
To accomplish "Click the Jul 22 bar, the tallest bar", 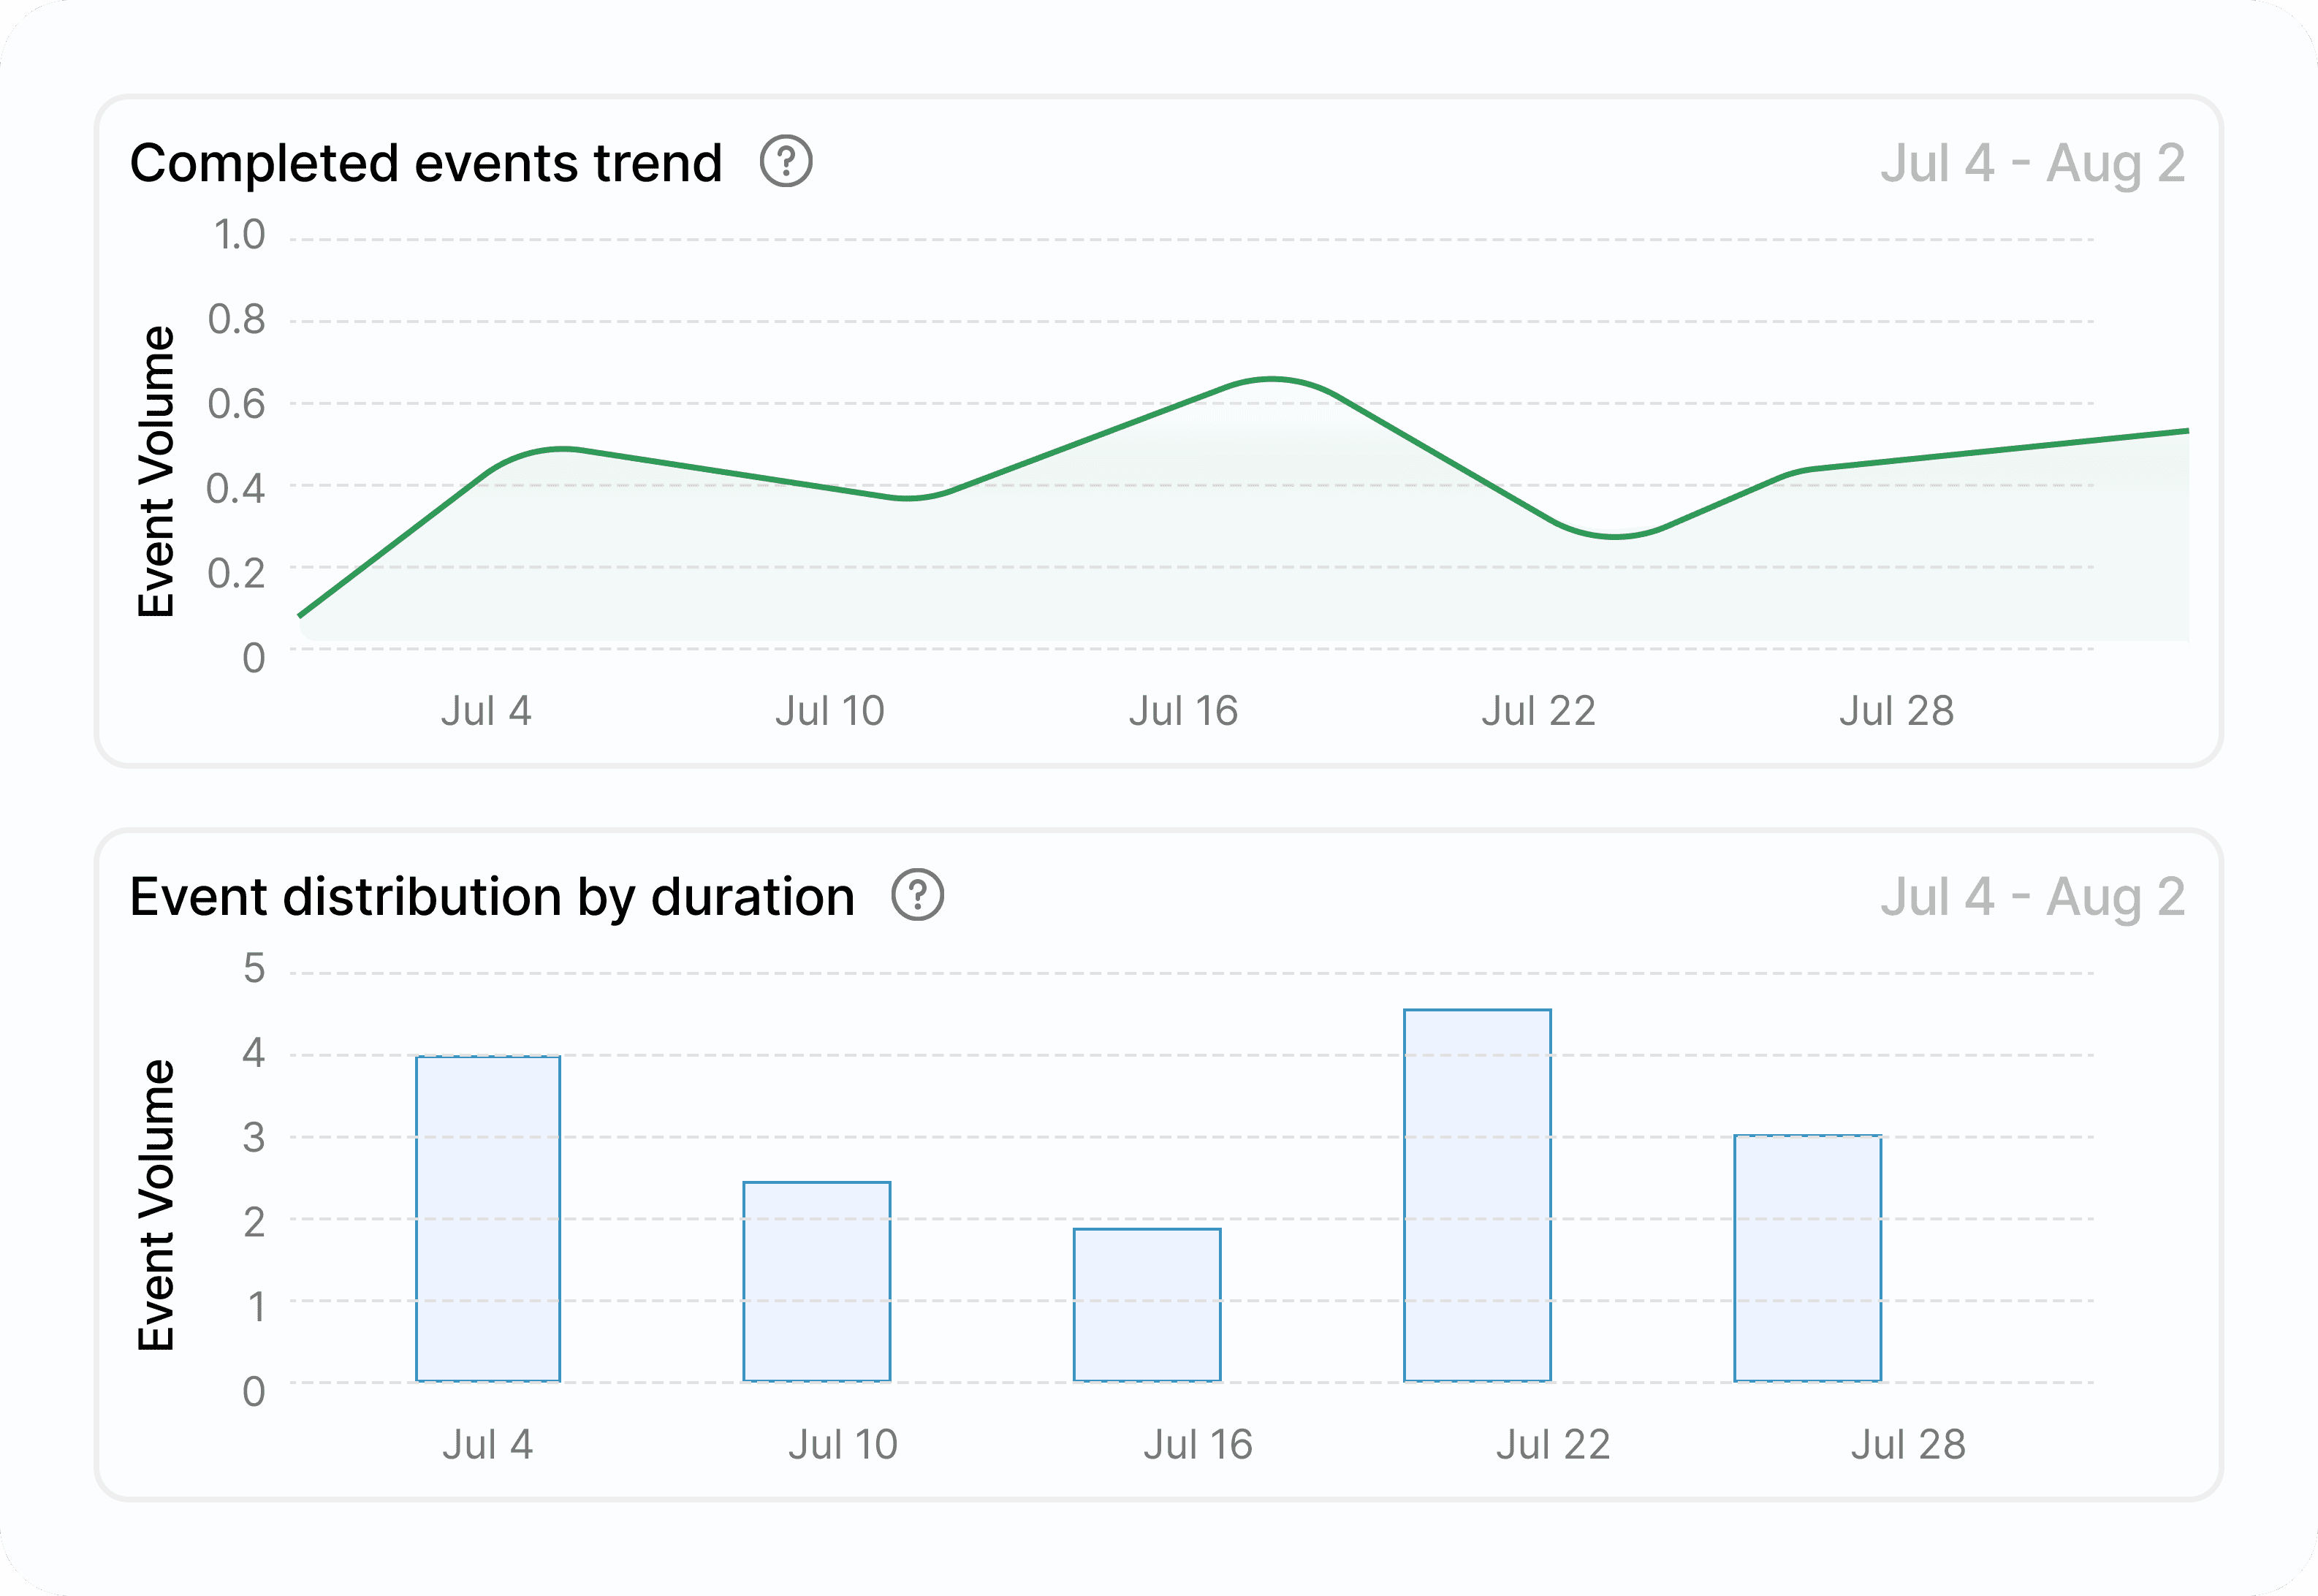I will pyautogui.click(x=1477, y=1195).
